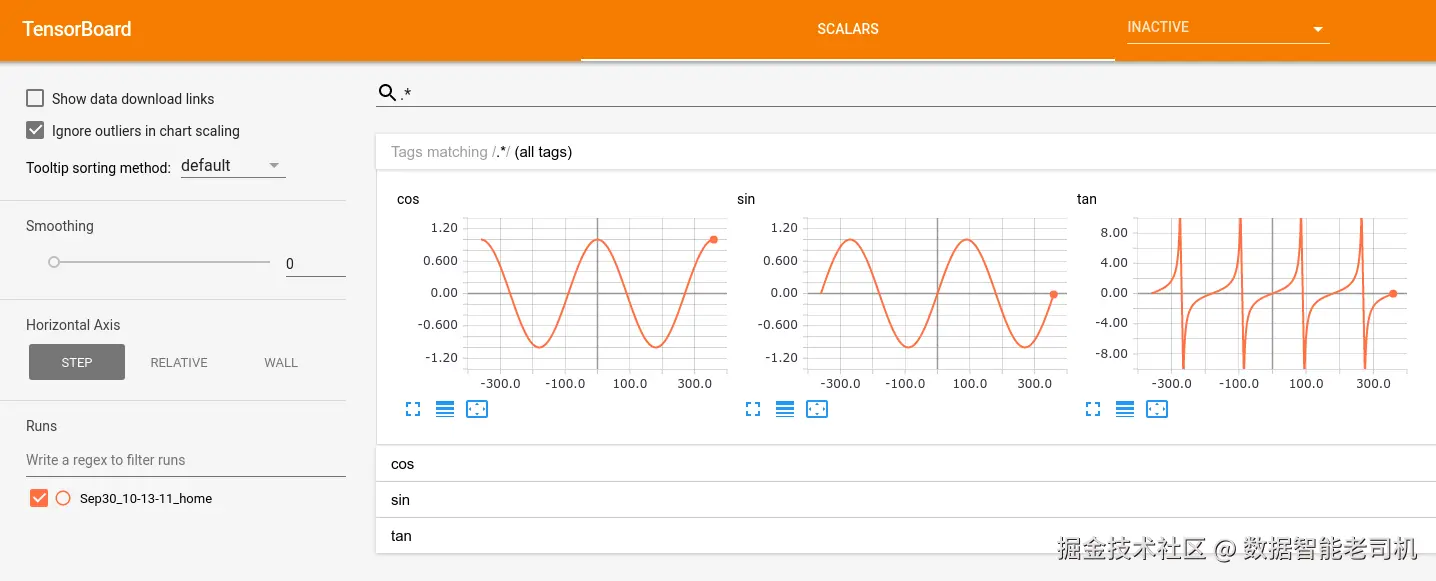Screen dimensions: 1436x581
Task: Expand the cos tag group
Action: click(x=906, y=464)
